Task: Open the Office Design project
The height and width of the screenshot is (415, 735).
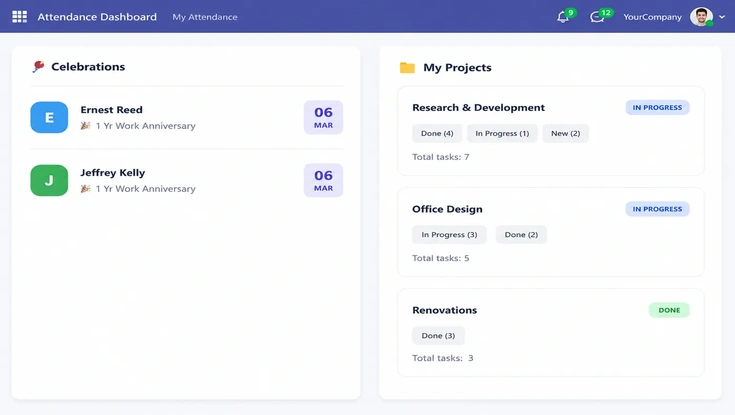Action: click(x=447, y=209)
